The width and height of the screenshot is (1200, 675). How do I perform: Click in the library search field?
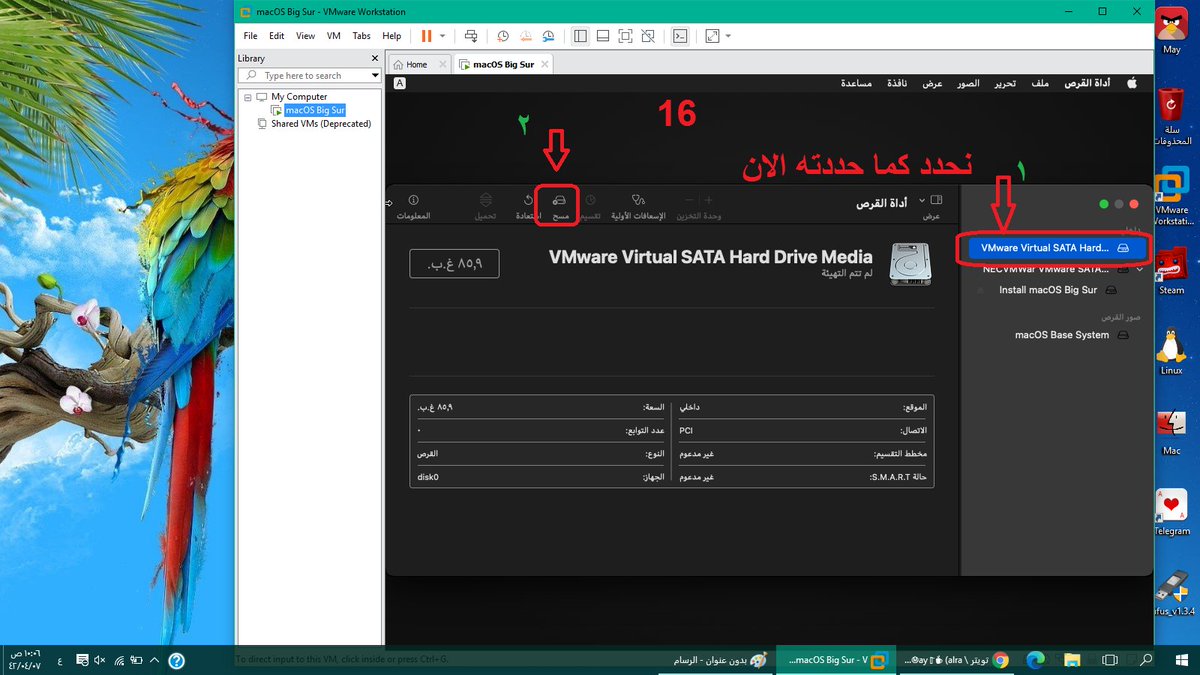point(308,75)
